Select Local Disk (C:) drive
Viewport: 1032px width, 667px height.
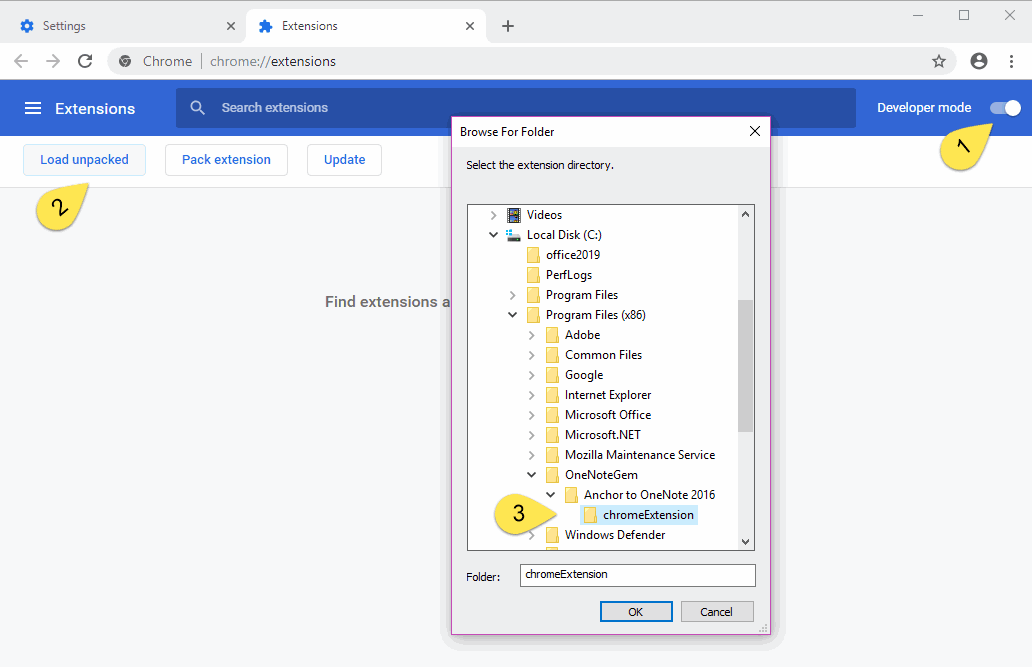(x=564, y=235)
